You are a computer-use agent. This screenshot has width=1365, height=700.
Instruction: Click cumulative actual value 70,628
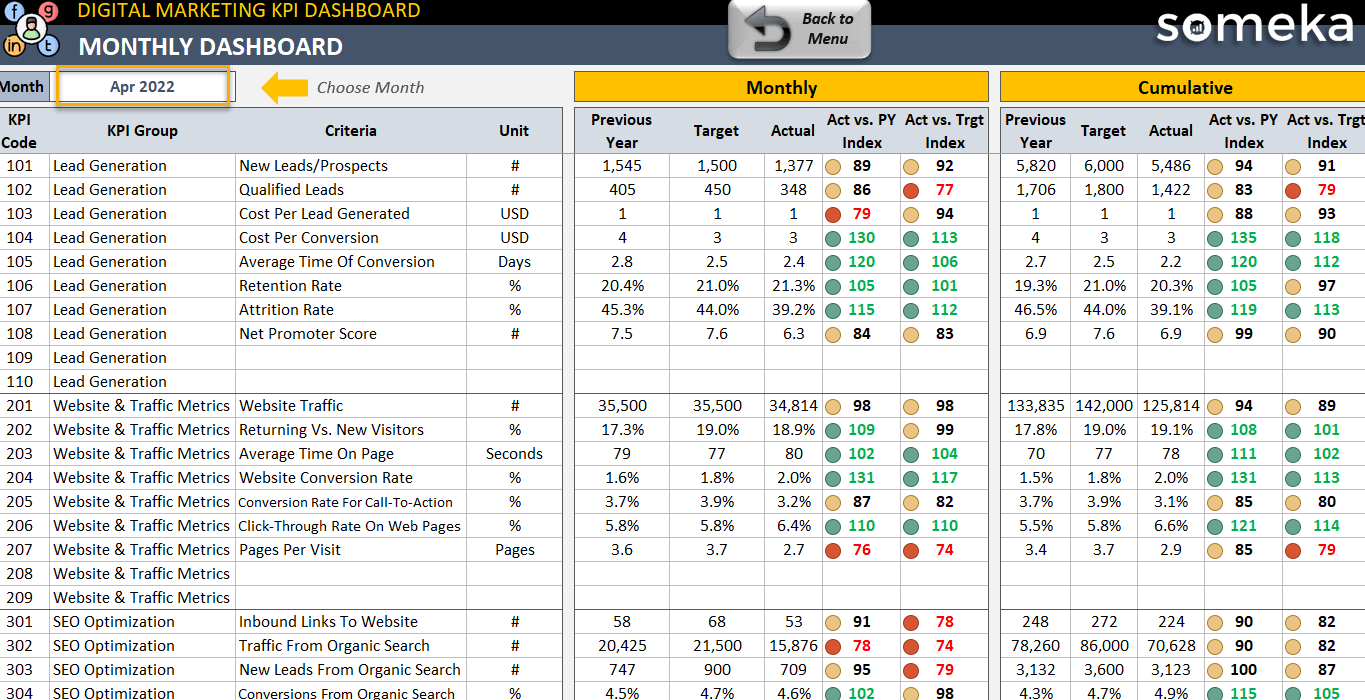1172,646
